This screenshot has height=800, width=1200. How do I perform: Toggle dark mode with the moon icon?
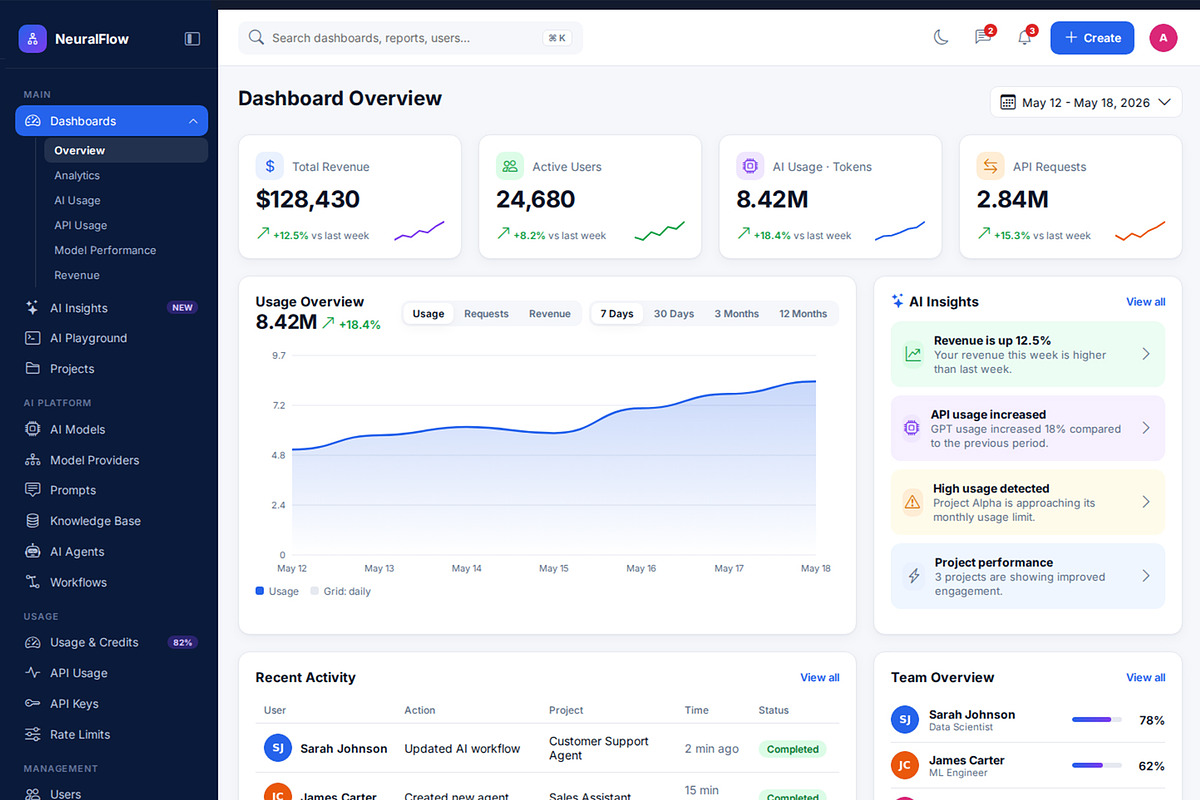pos(941,38)
